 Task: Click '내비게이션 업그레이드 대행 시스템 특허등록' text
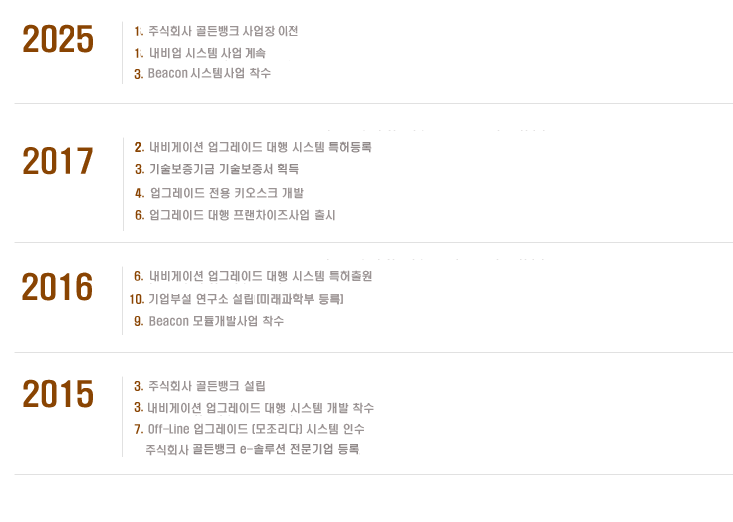[260, 147]
